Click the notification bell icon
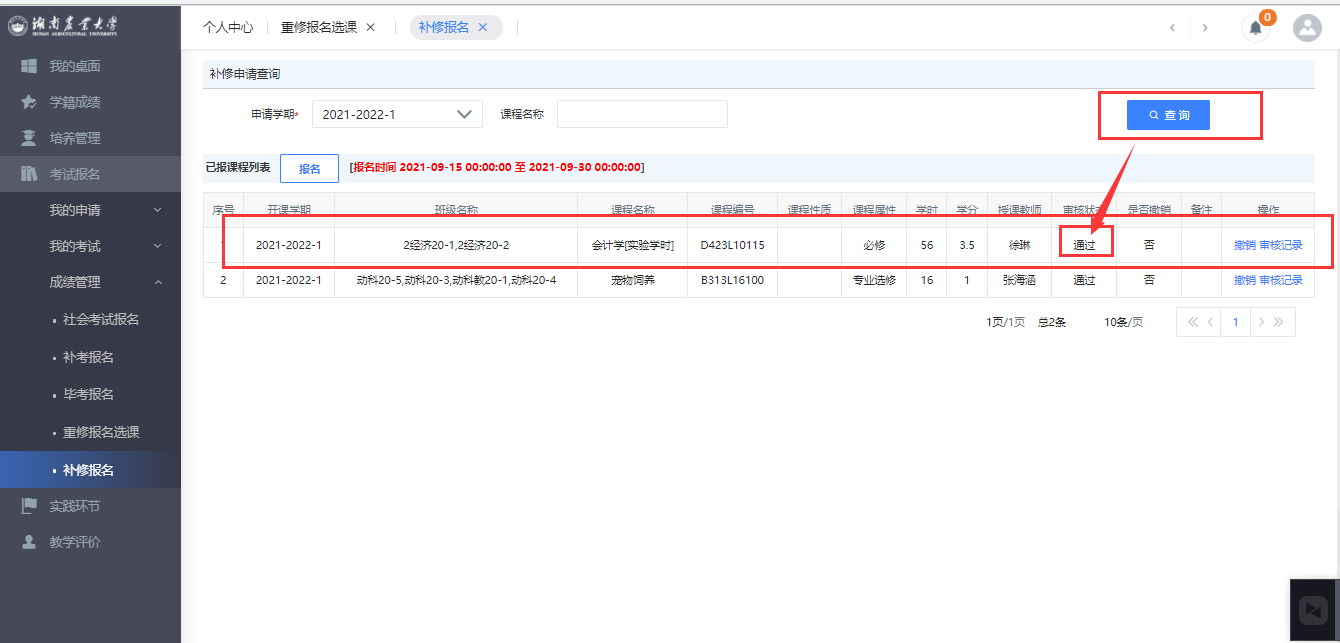The height and width of the screenshot is (643, 1340). point(1255,28)
